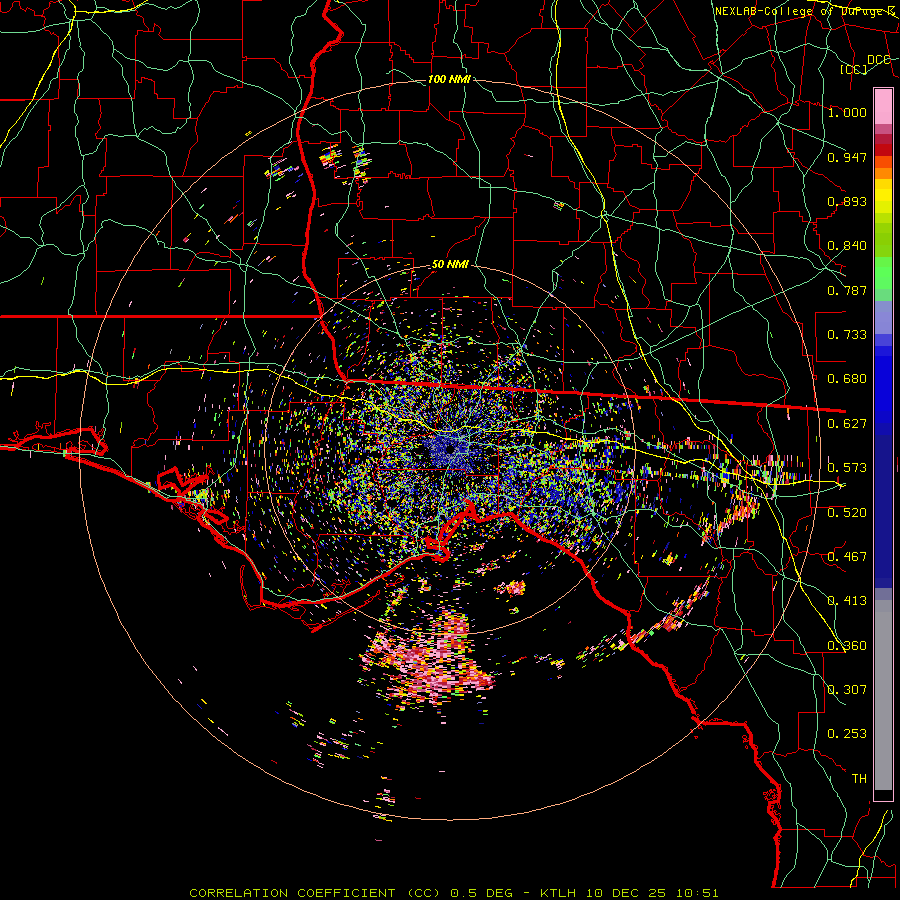The width and height of the screenshot is (900, 900).
Task: Click the 'TH' threshold label on the scale
Action: (x=859, y=779)
